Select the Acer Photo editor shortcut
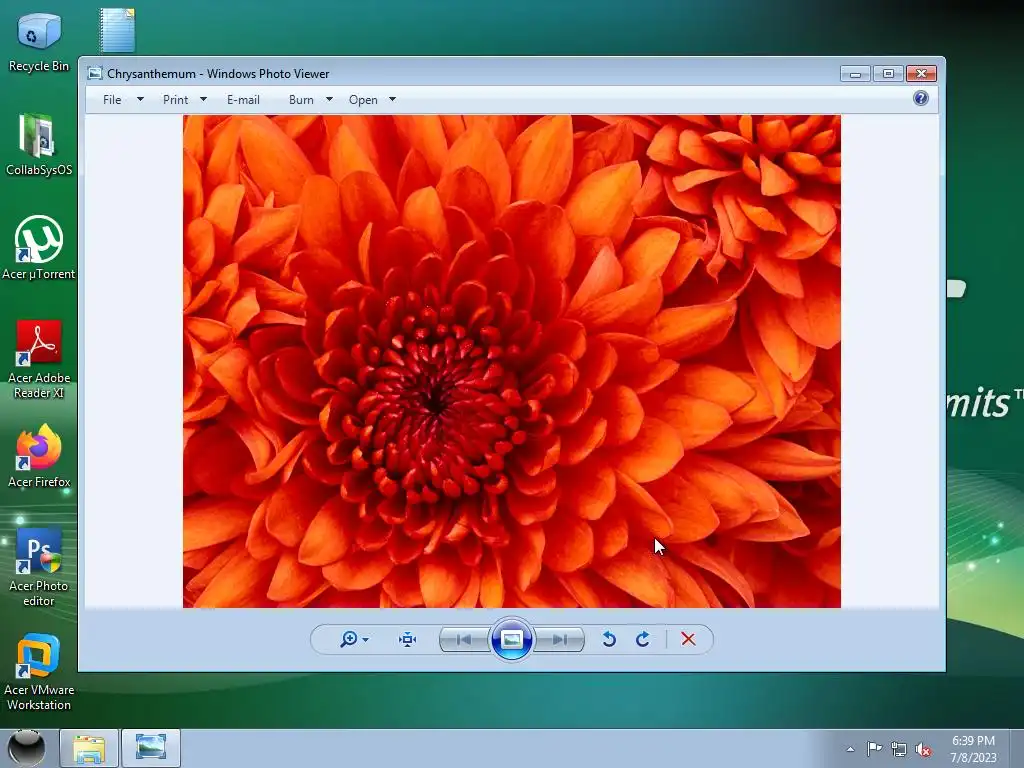The image size is (1024, 768). click(x=39, y=567)
